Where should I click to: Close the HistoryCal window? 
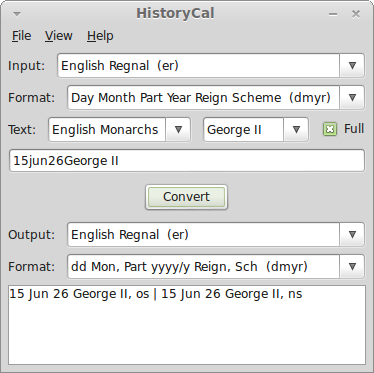click(x=356, y=14)
